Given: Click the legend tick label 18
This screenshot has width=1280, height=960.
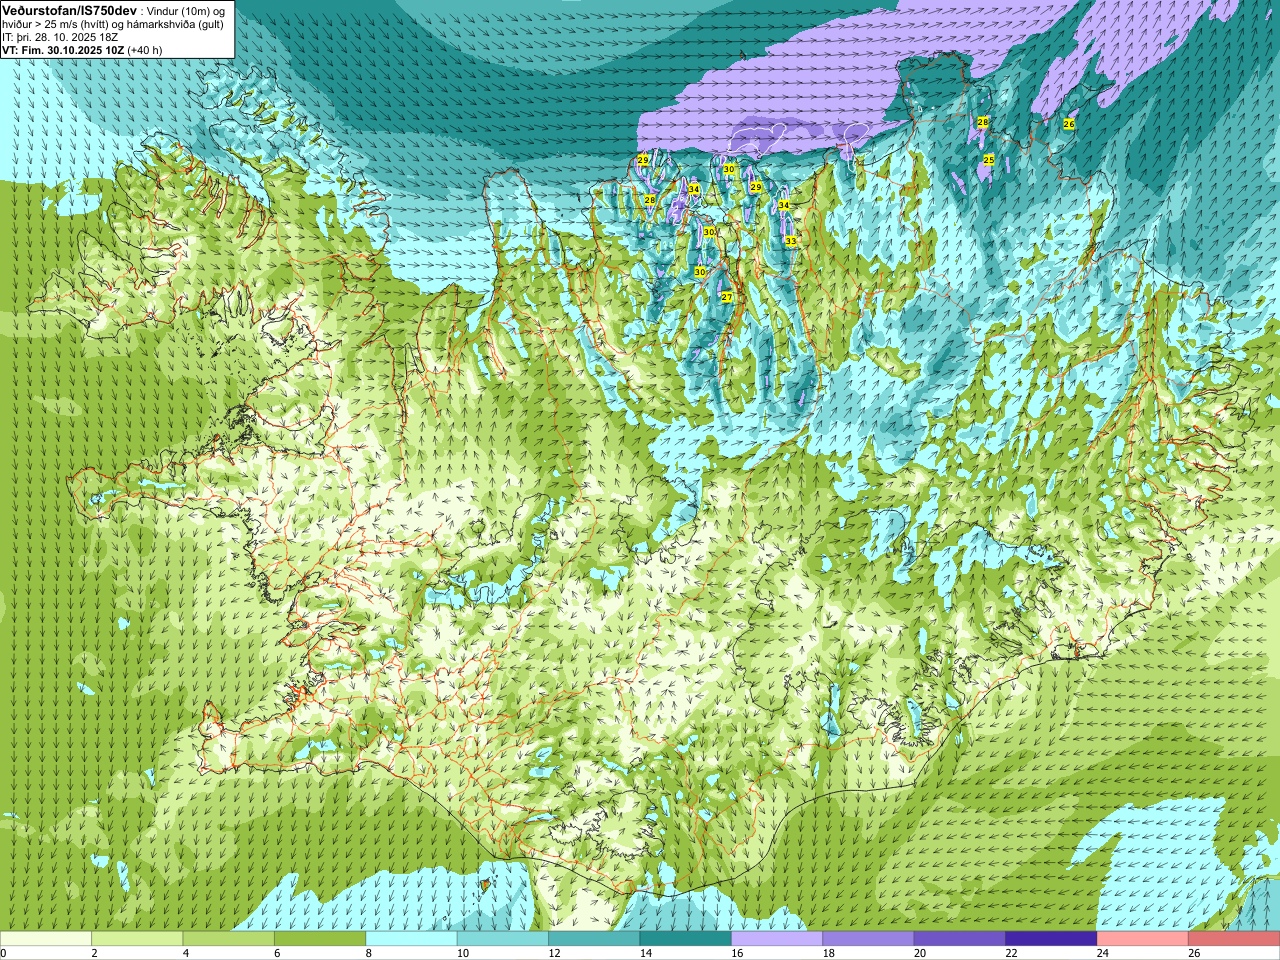Looking at the screenshot, I should click(829, 953).
